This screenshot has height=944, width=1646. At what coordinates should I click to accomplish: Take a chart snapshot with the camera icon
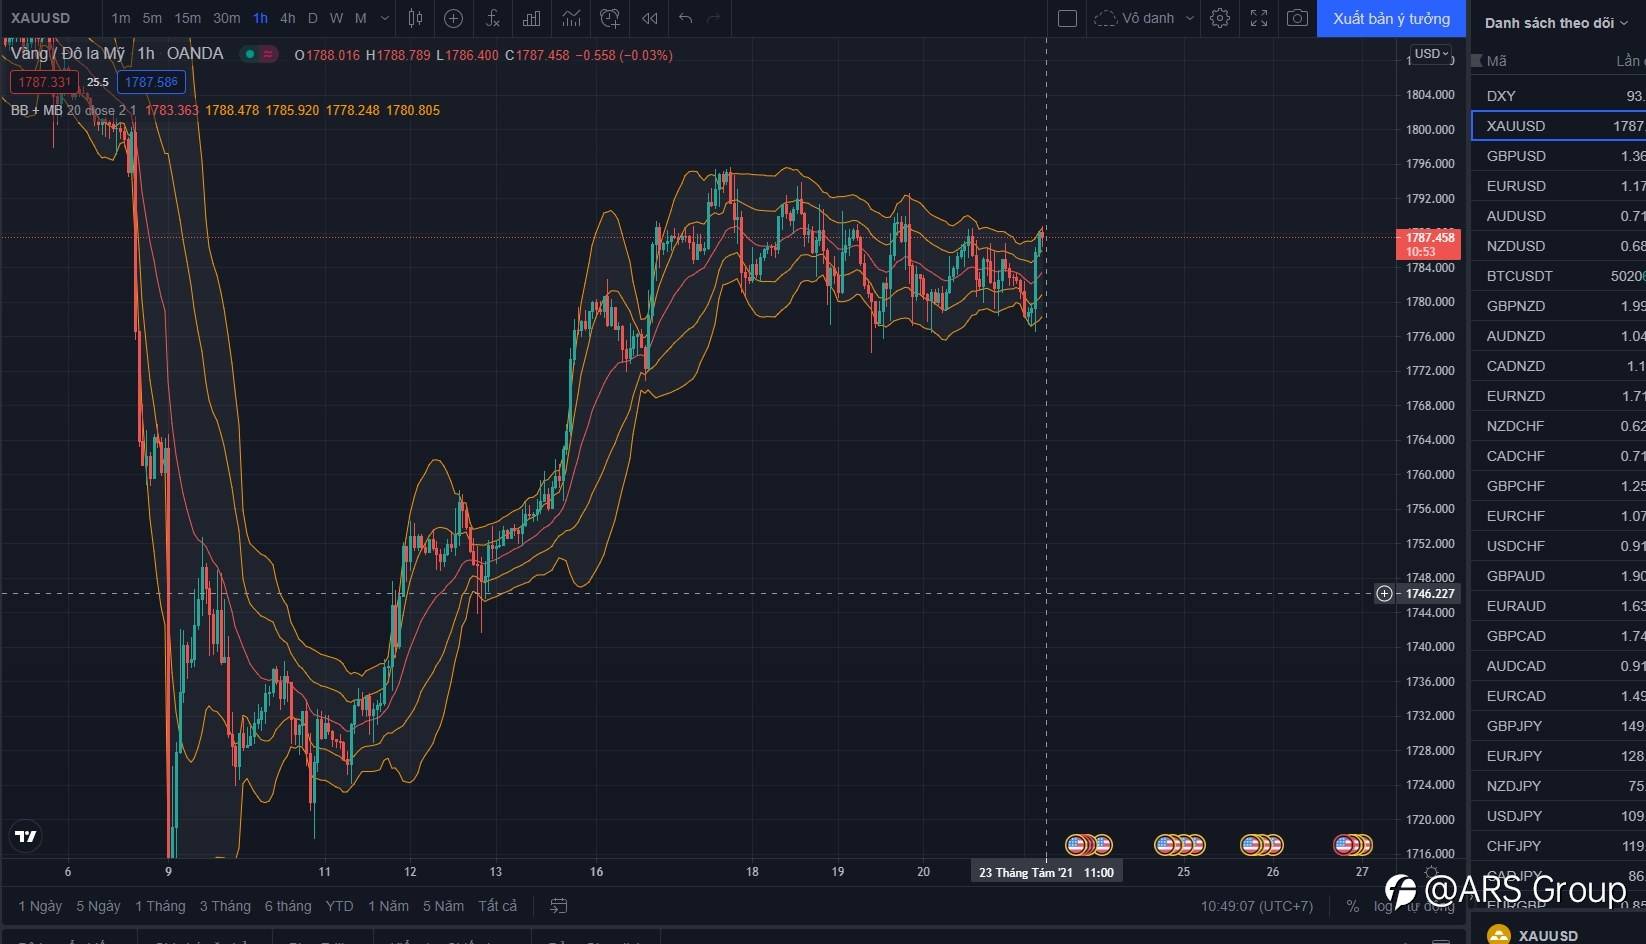pos(1297,18)
